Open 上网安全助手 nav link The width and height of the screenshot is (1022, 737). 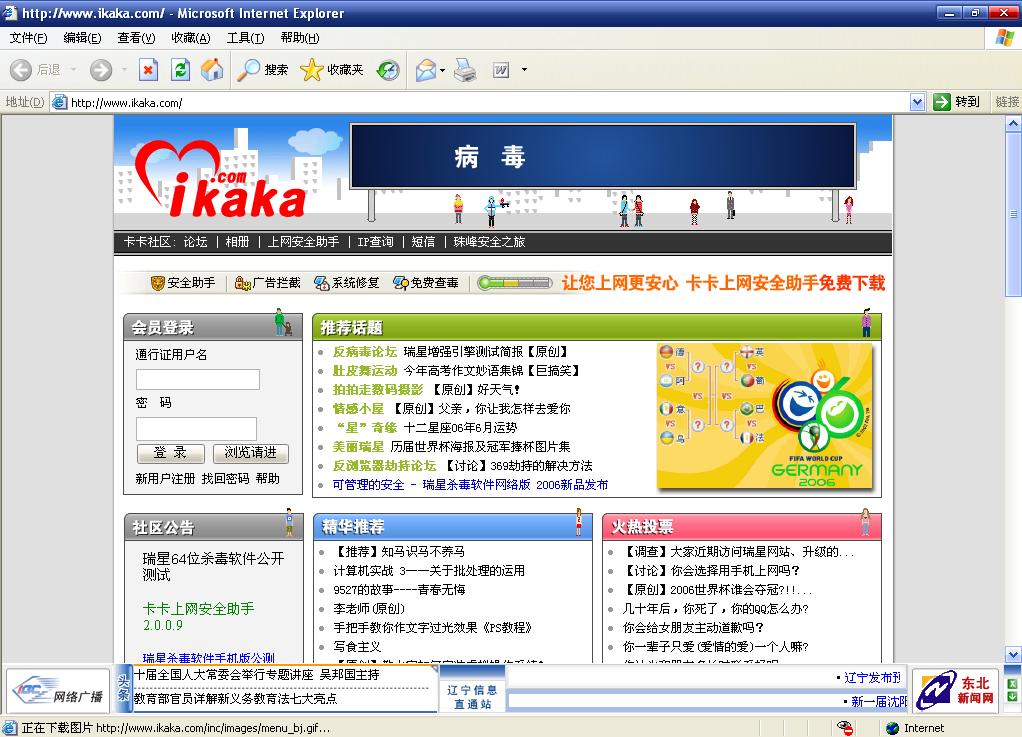[x=303, y=242]
